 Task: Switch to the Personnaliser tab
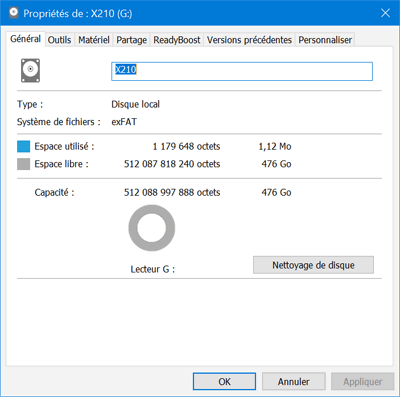[325, 40]
